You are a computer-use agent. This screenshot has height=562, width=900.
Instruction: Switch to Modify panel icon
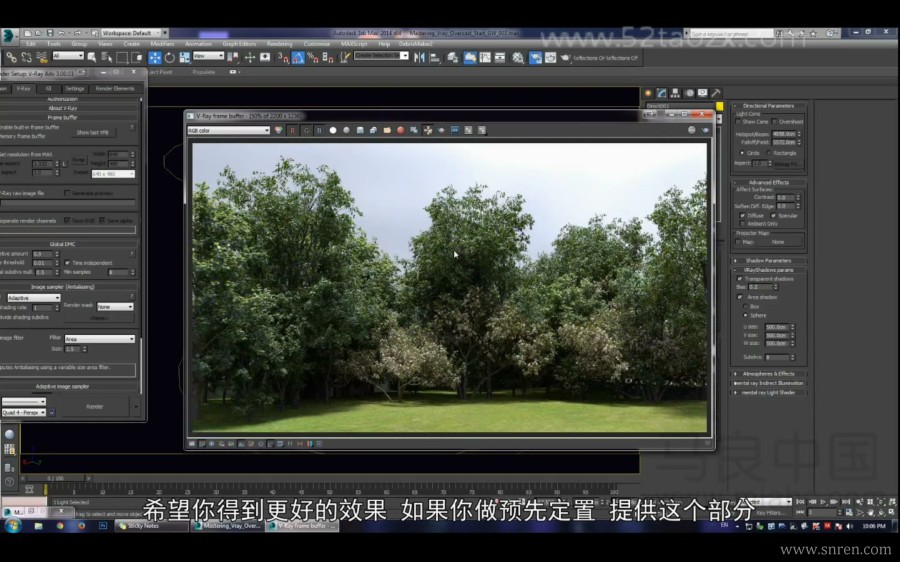pos(662,93)
